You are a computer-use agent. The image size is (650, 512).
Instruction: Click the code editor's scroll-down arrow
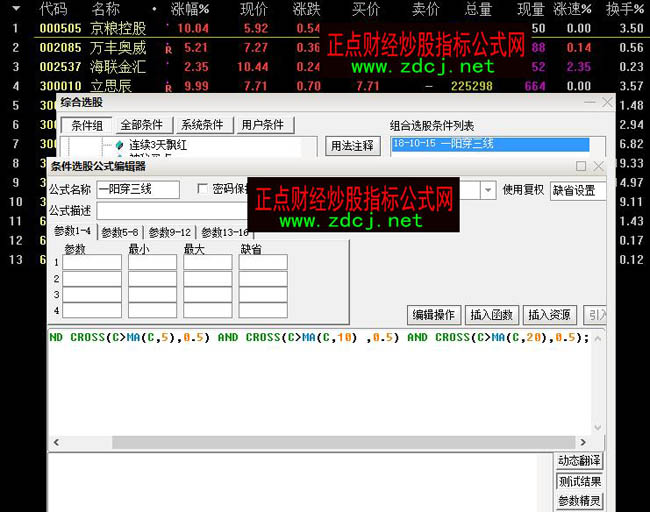point(597,428)
